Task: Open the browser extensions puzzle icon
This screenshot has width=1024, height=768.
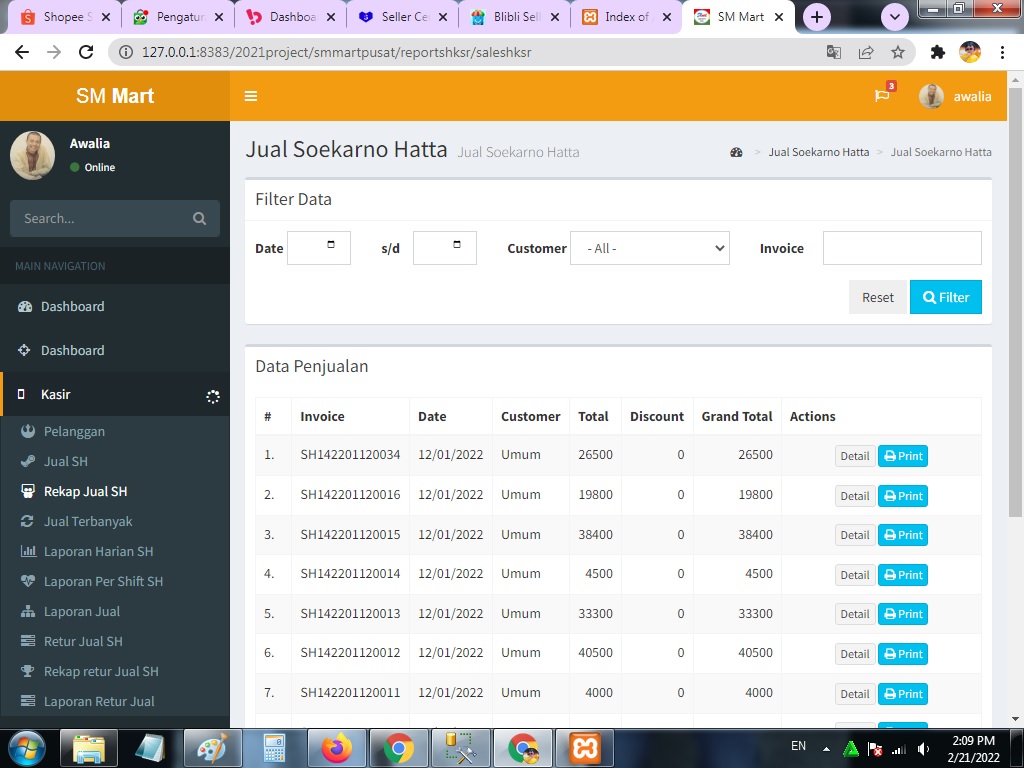Action: tap(937, 52)
